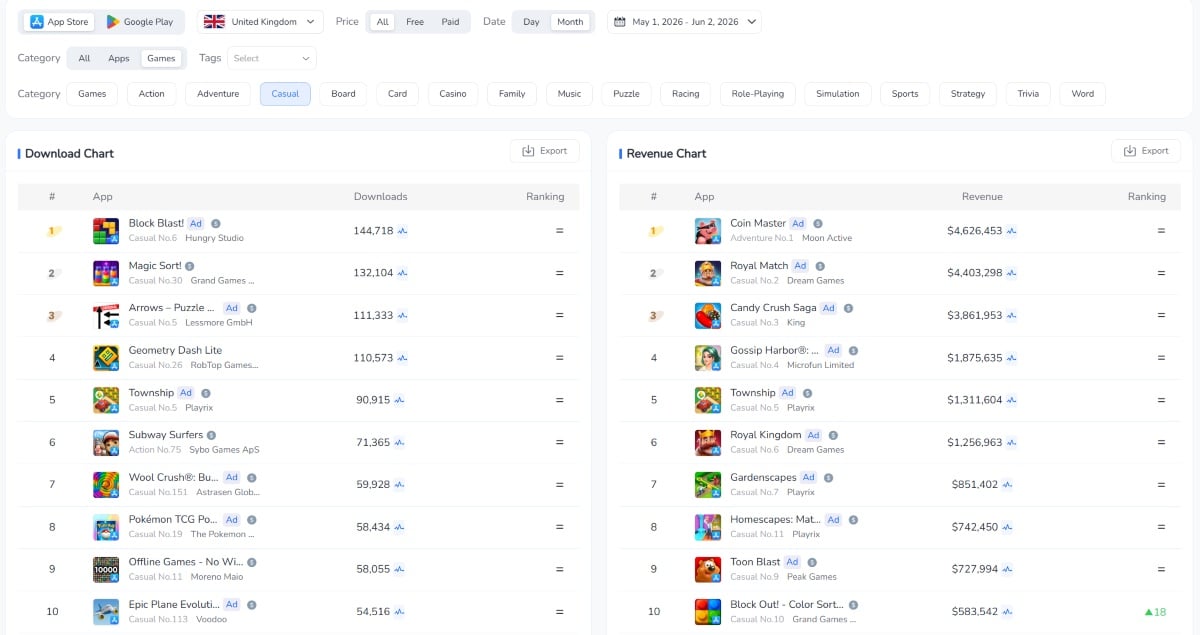
Task: Select Casual game category
Action: pos(285,94)
